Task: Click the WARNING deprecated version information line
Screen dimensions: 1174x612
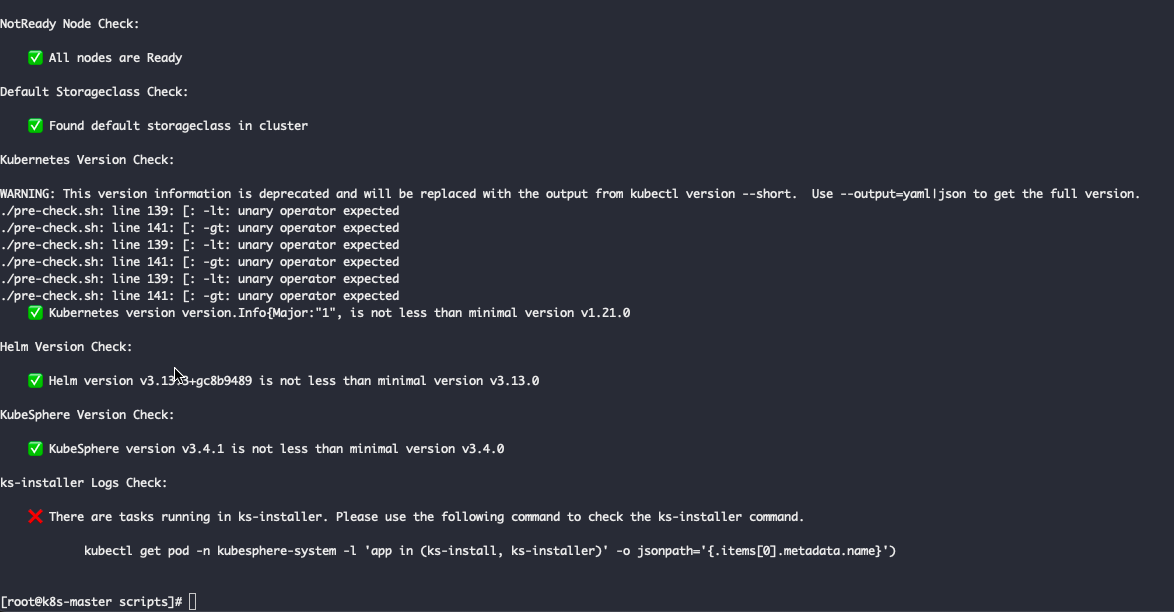Action: click(x=570, y=194)
